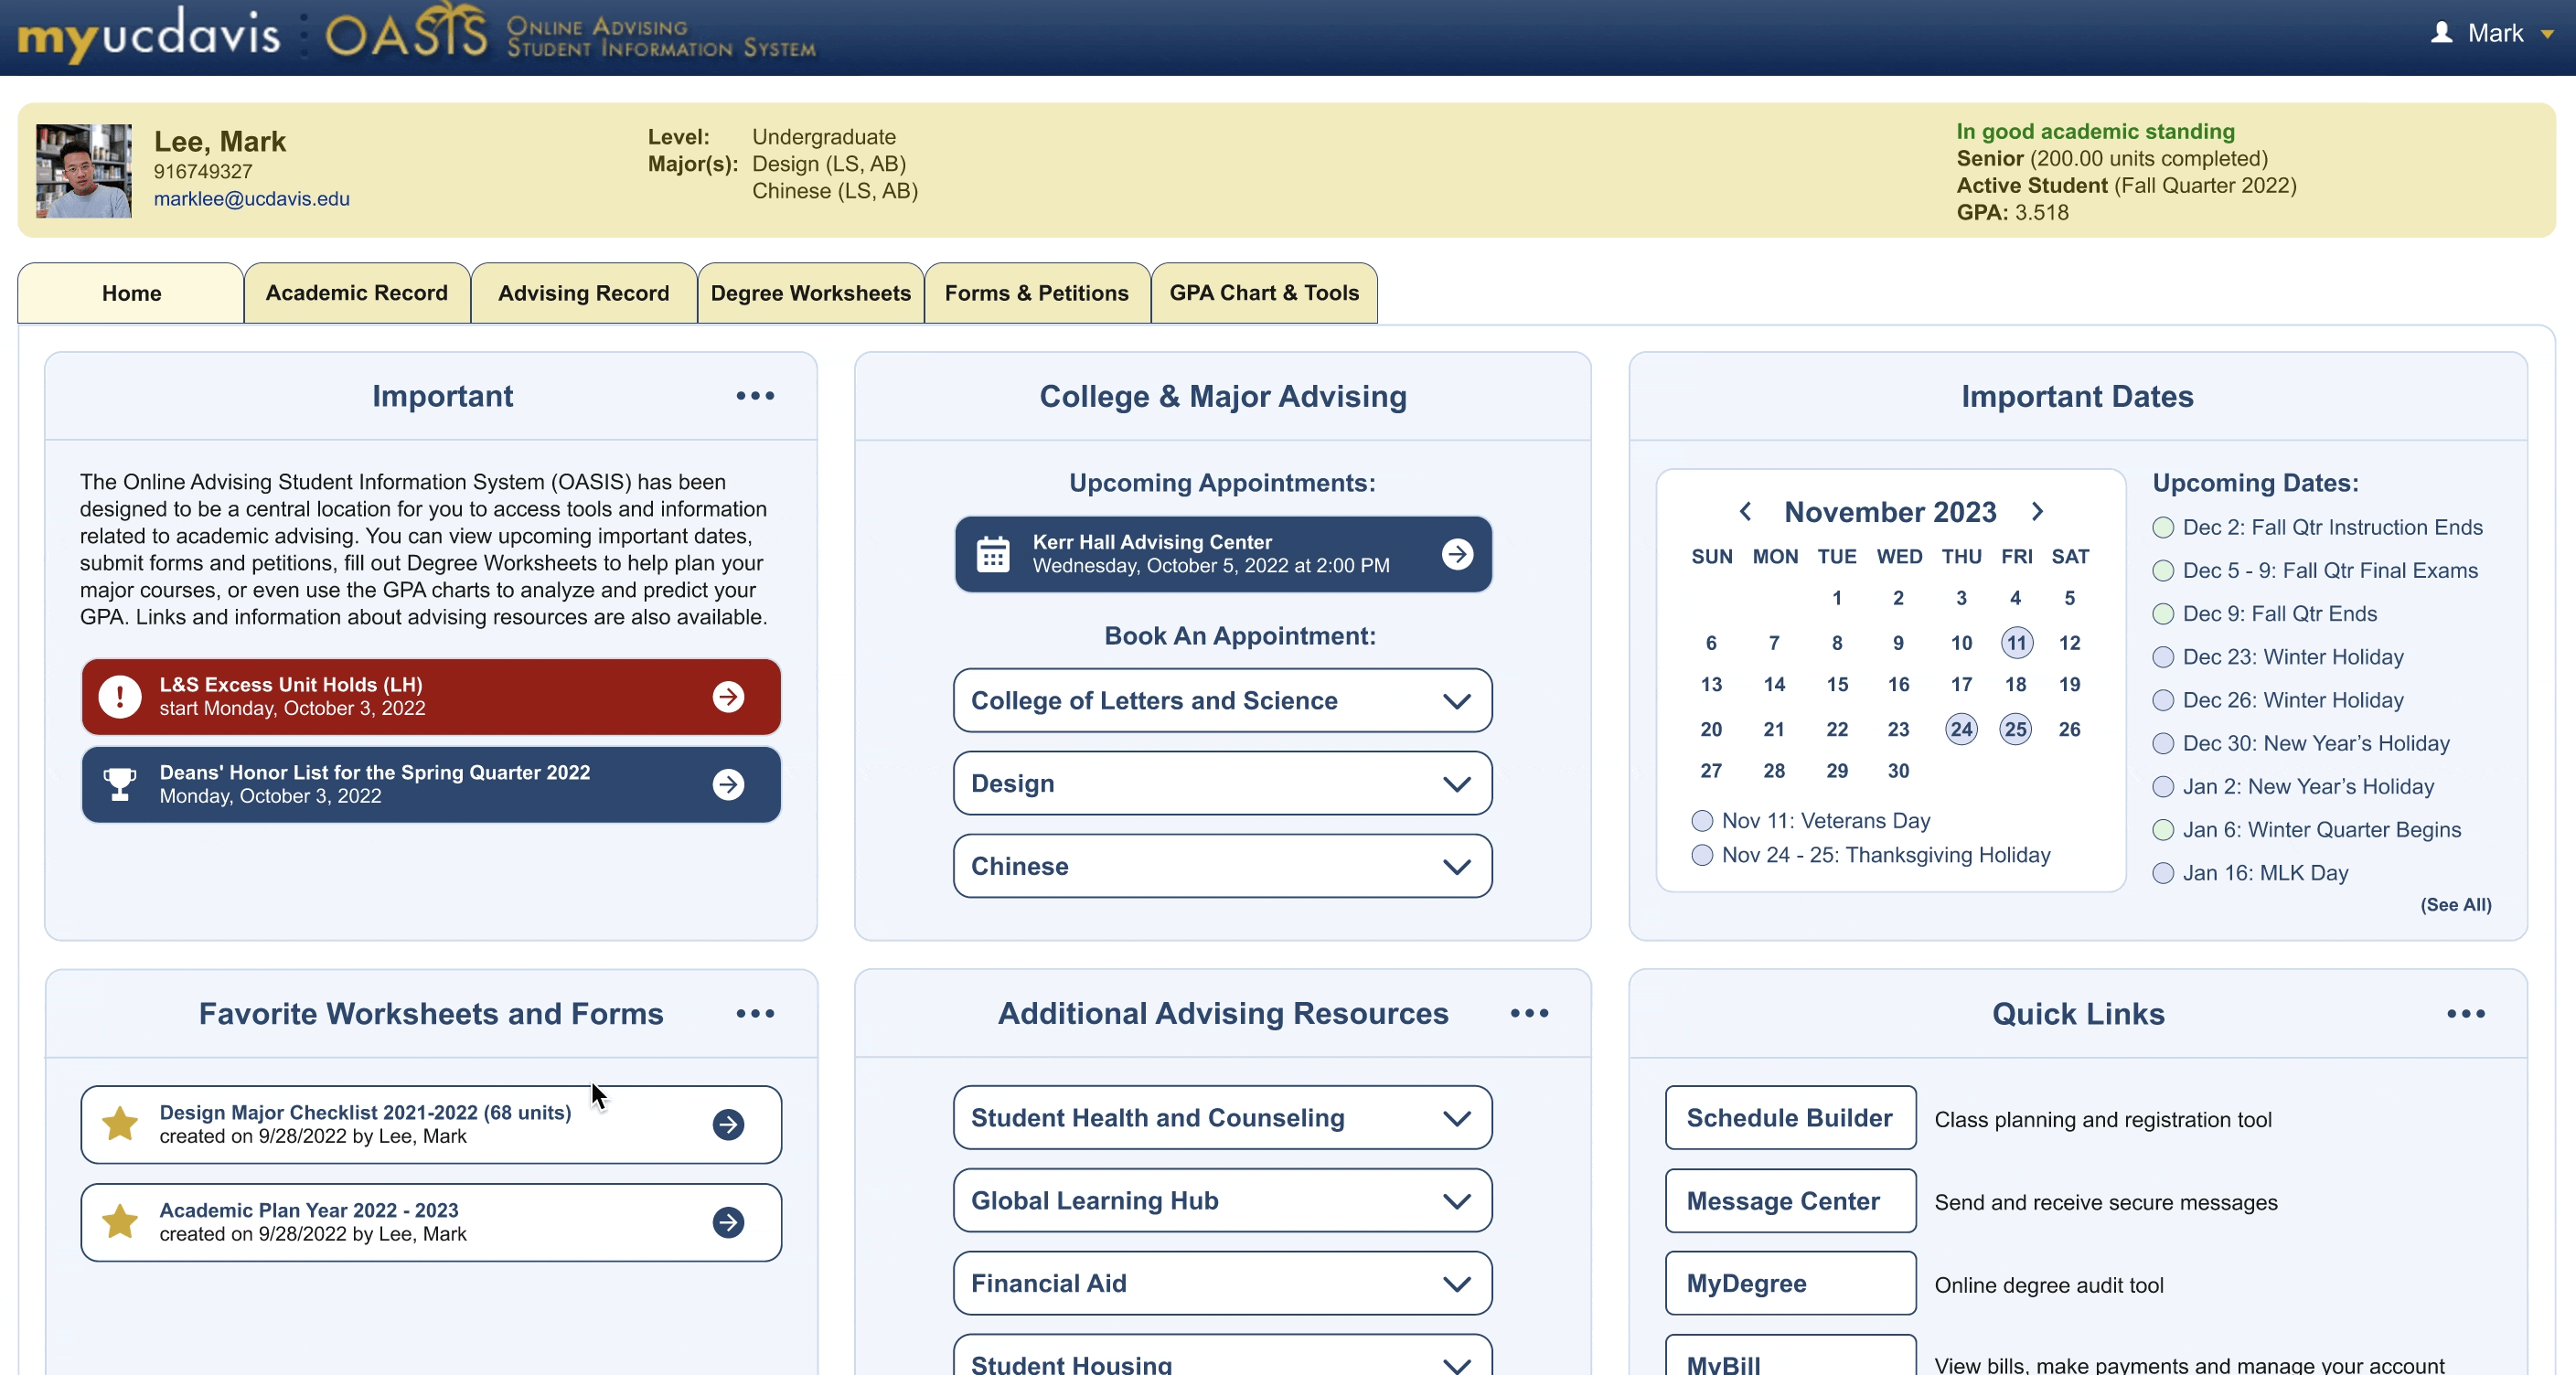This screenshot has height=1375, width=2576.
Task: Click the marklee@ucdavis.edu email link
Action: click(252, 197)
